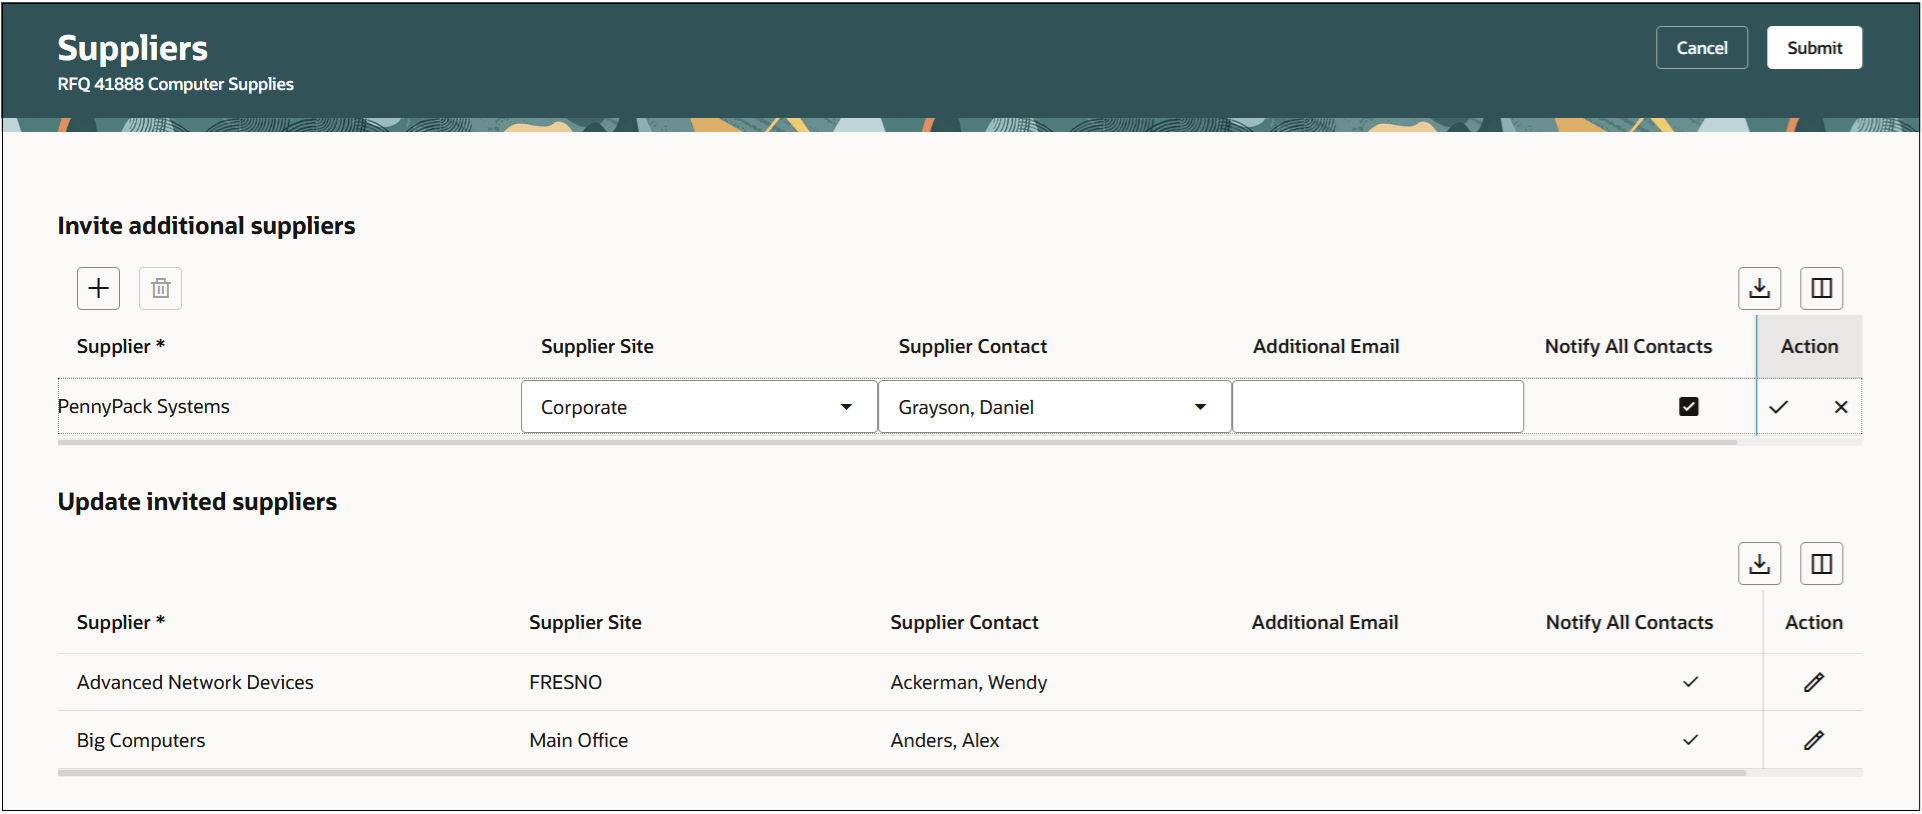Click the delete trash icon
The image size is (1922, 814).
[x=160, y=288]
